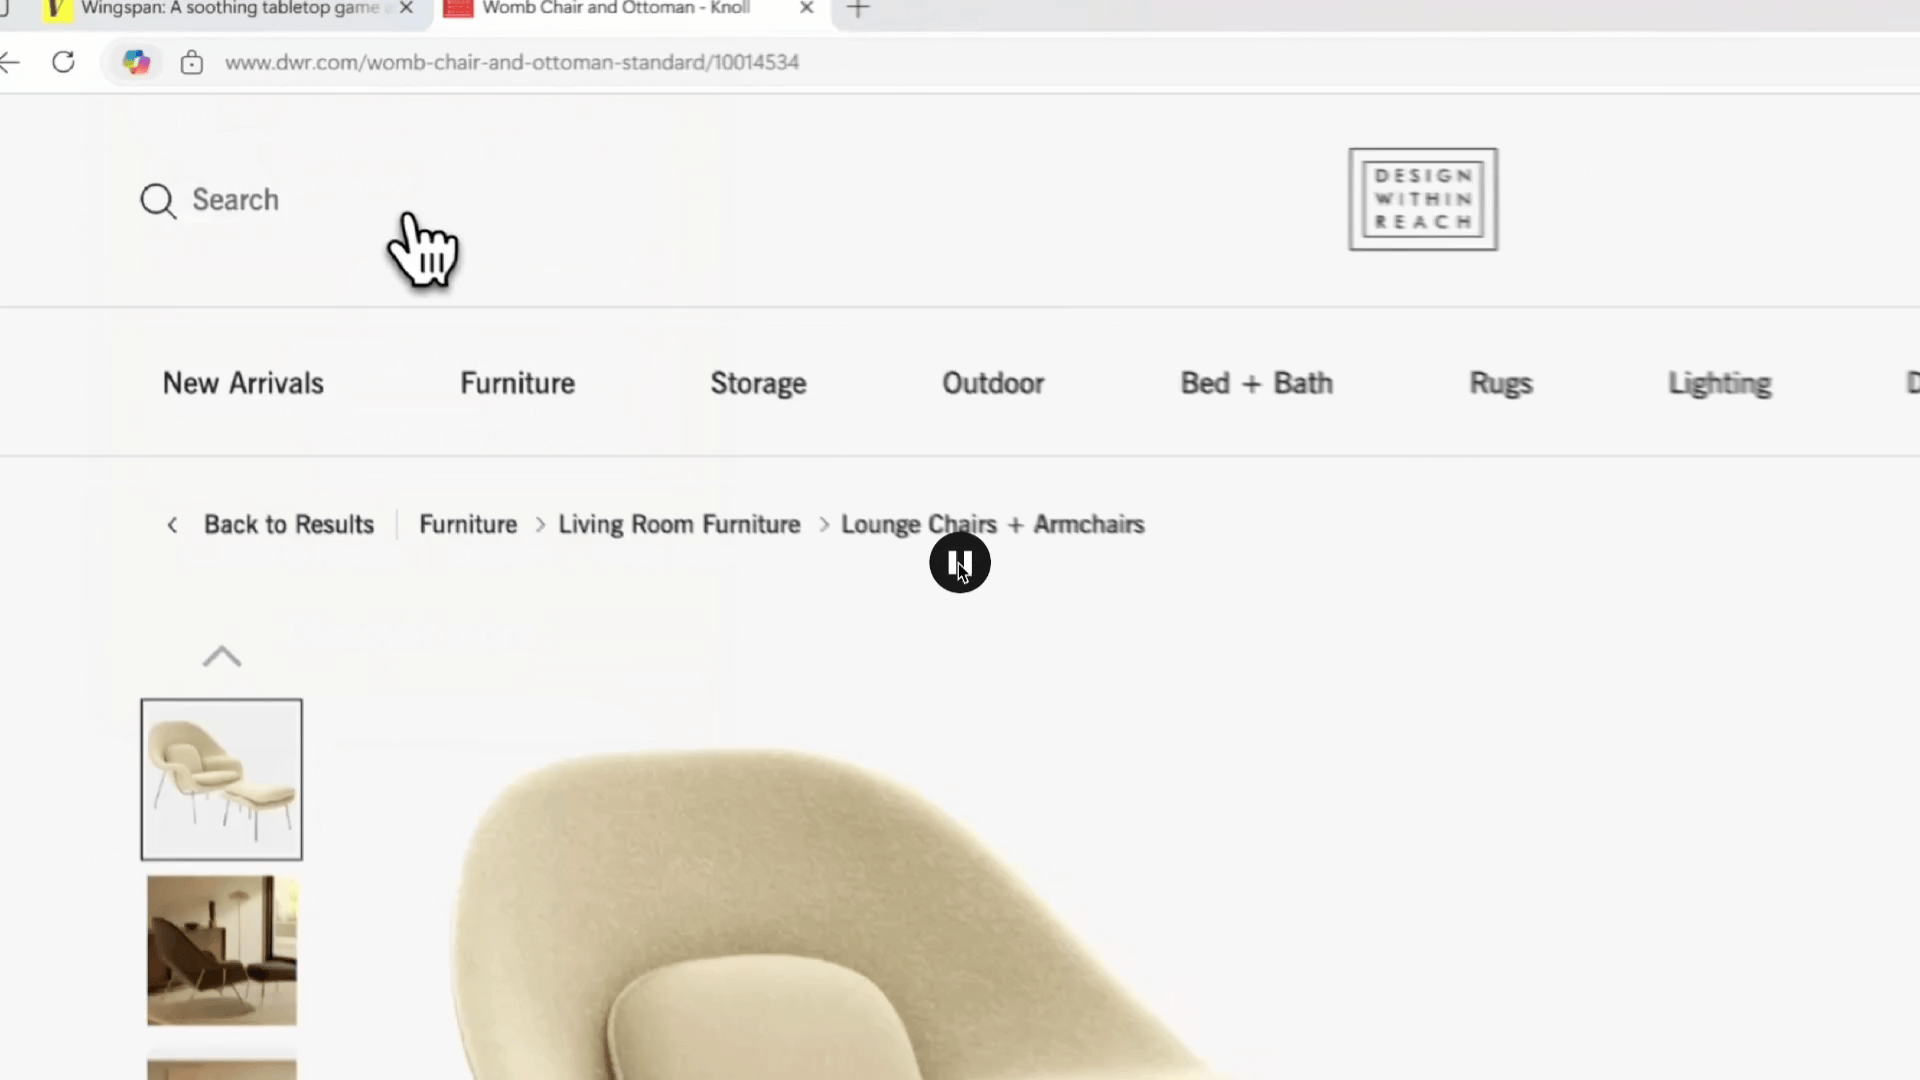Open a new browser tab
The height and width of the screenshot is (1080, 1920).
tap(858, 9)
